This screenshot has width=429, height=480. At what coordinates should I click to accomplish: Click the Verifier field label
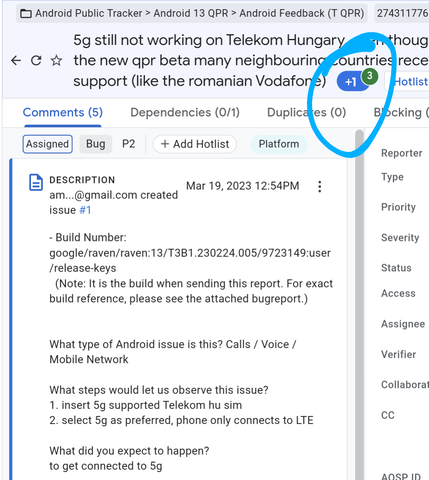pyautogui.click(x=399, y=354)
